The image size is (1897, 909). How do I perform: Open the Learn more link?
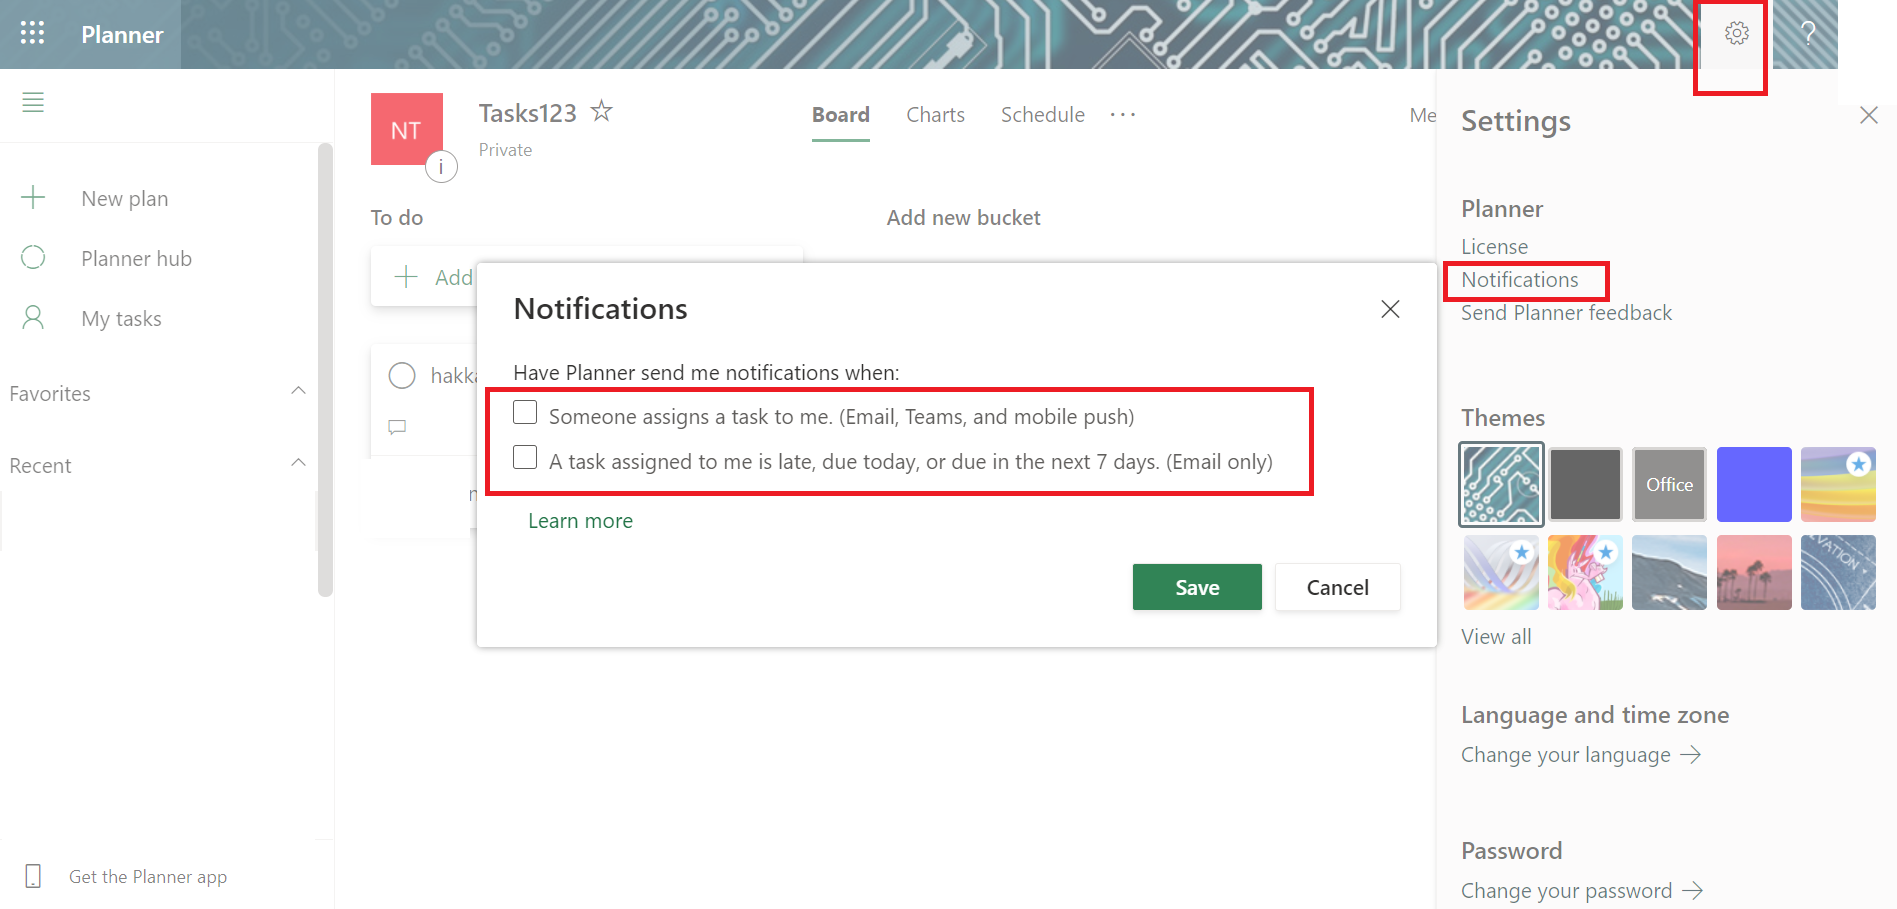point(580,521)
